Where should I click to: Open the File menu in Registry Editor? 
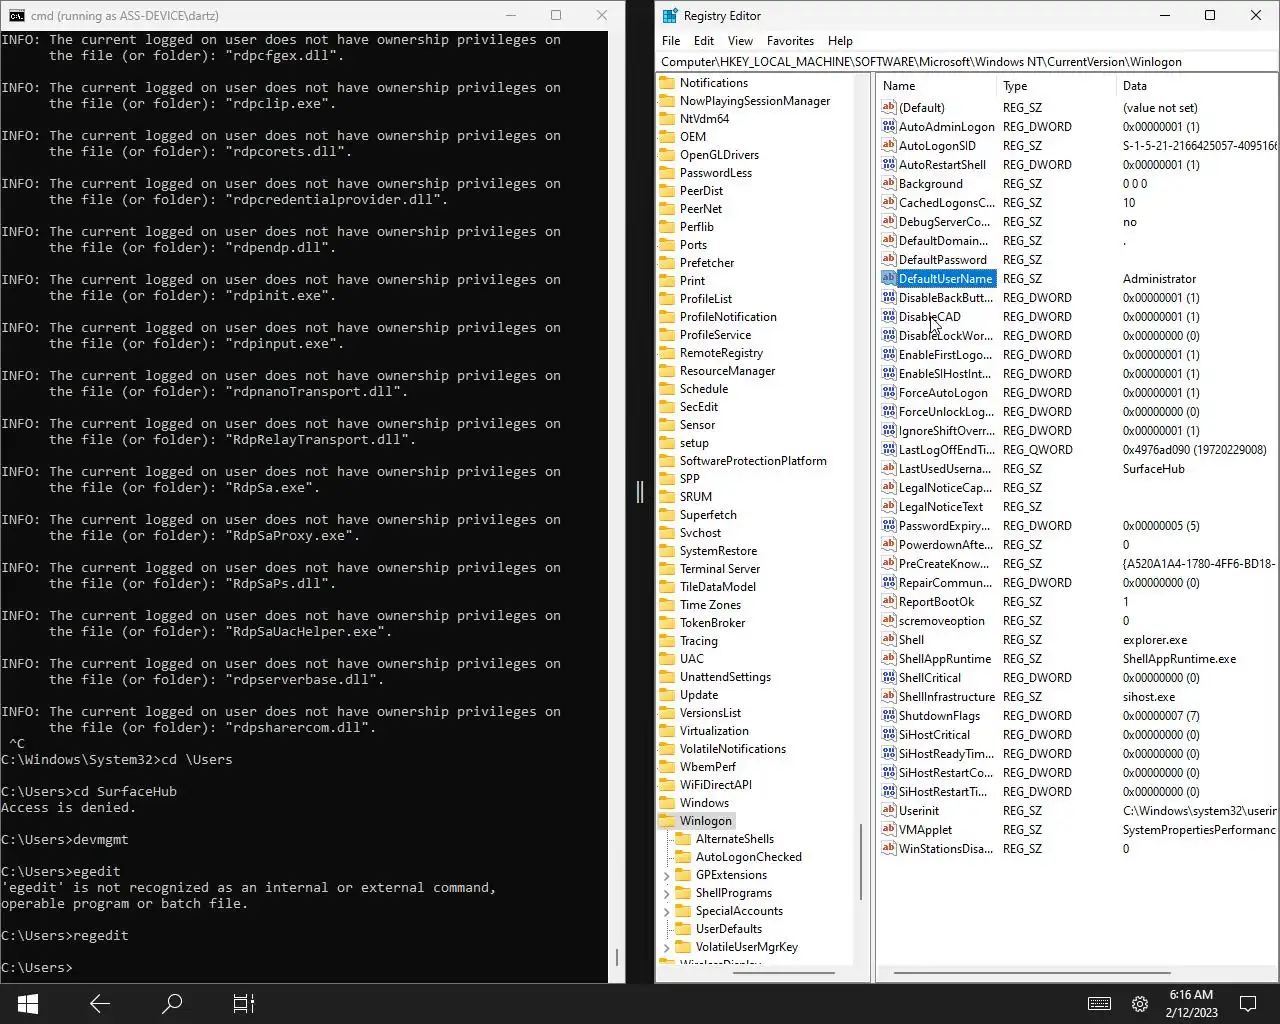671,41
